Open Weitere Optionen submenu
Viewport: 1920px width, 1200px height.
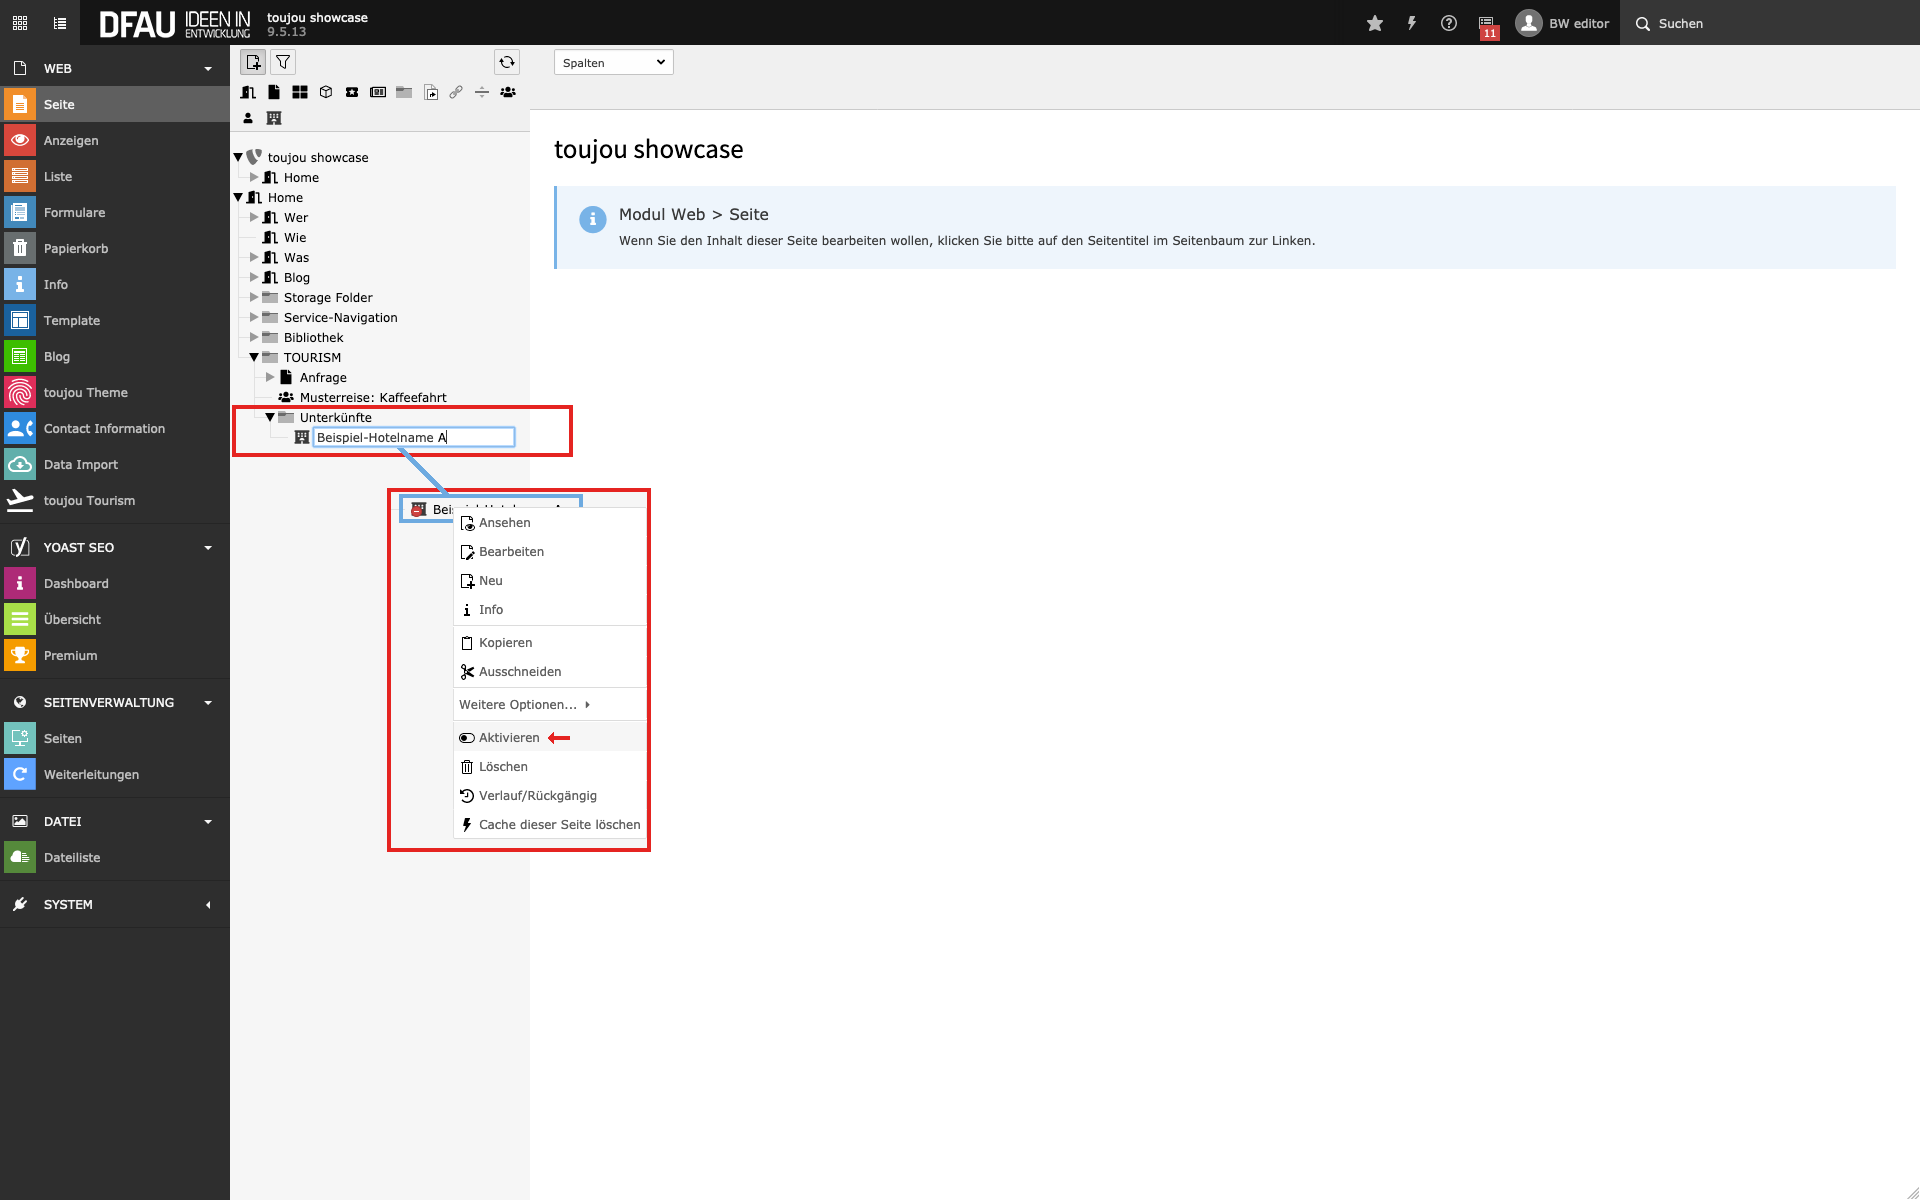pyautogui.click(x=518, y=705)
